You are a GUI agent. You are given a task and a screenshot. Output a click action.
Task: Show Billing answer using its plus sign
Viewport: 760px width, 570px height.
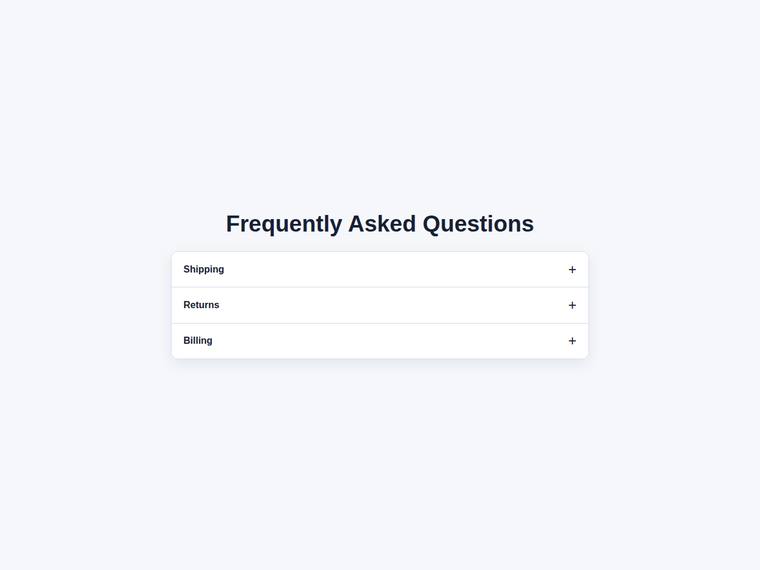point(572,341)
